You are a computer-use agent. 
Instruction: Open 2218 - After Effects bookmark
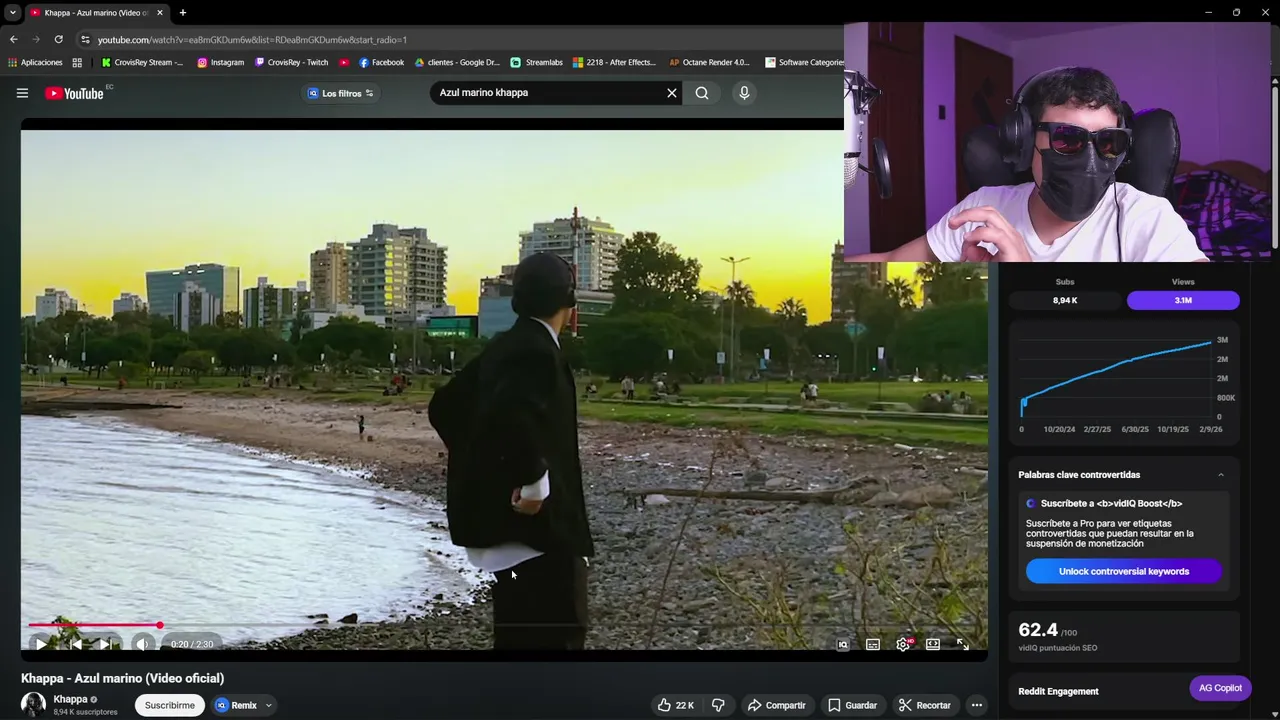coord(614,62)
